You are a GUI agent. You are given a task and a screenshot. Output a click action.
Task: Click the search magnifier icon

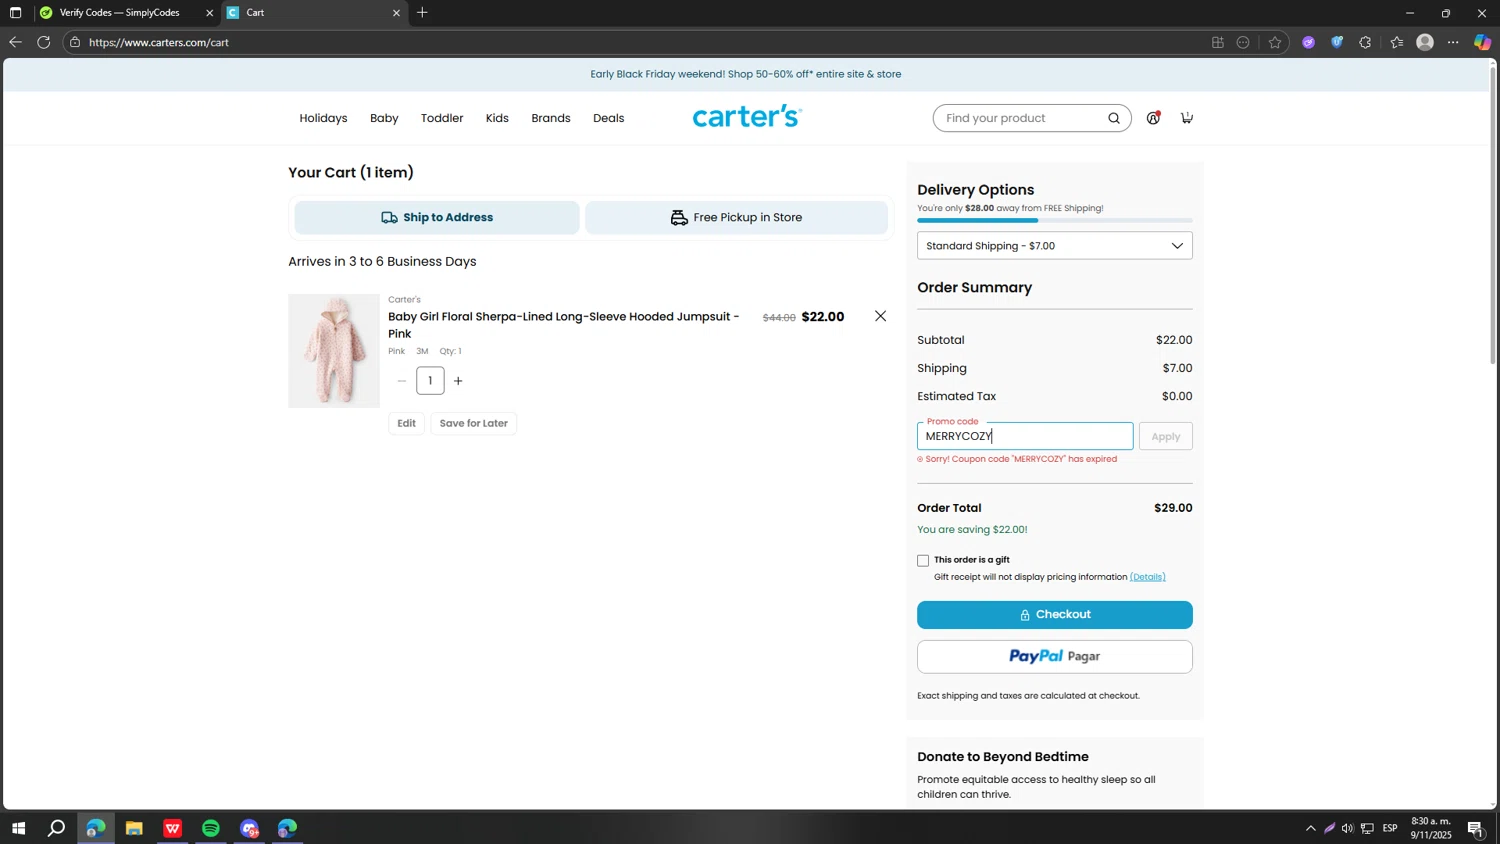coord(1114,118)
